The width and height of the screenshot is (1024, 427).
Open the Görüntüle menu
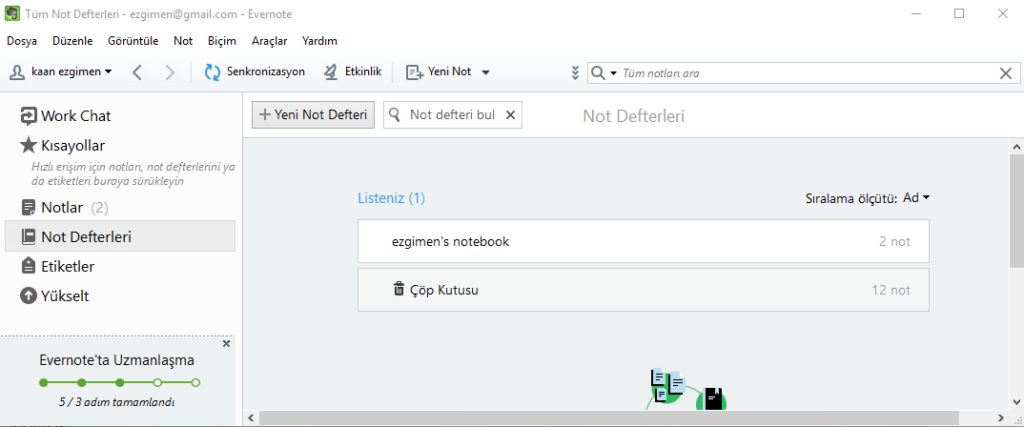click(133, 41)
